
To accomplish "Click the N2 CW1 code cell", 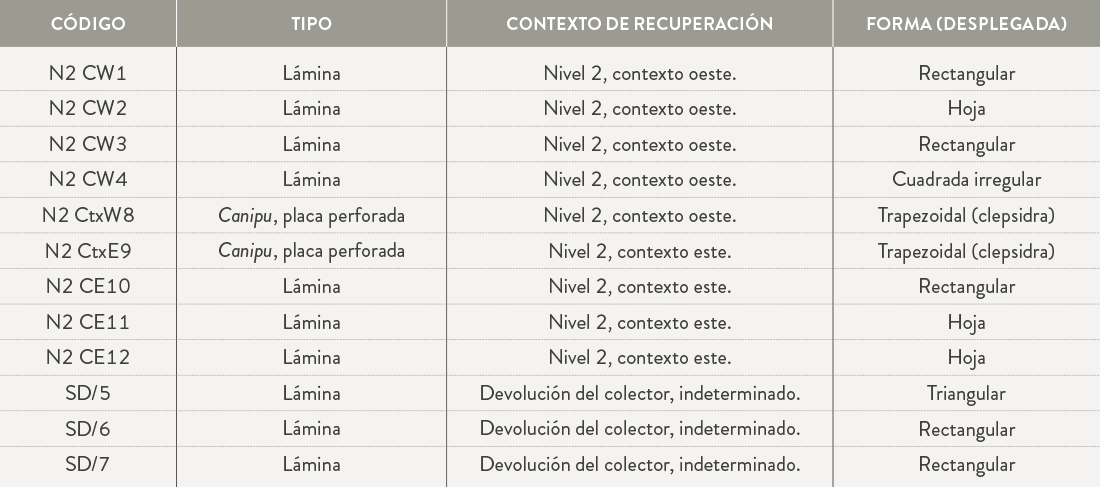I will (x=88, y=73).
